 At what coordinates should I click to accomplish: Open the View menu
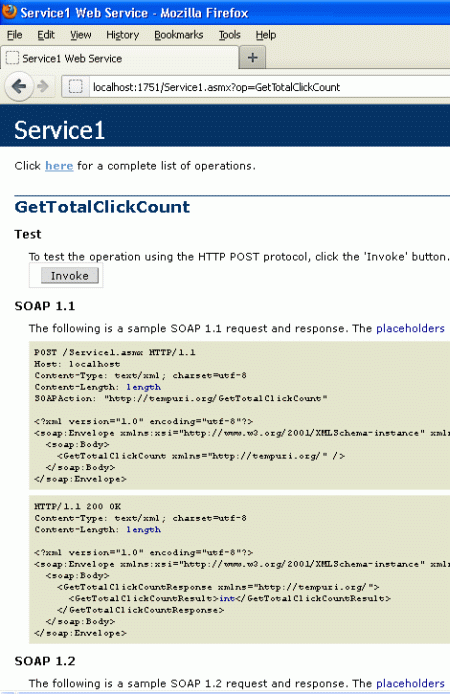81,35
